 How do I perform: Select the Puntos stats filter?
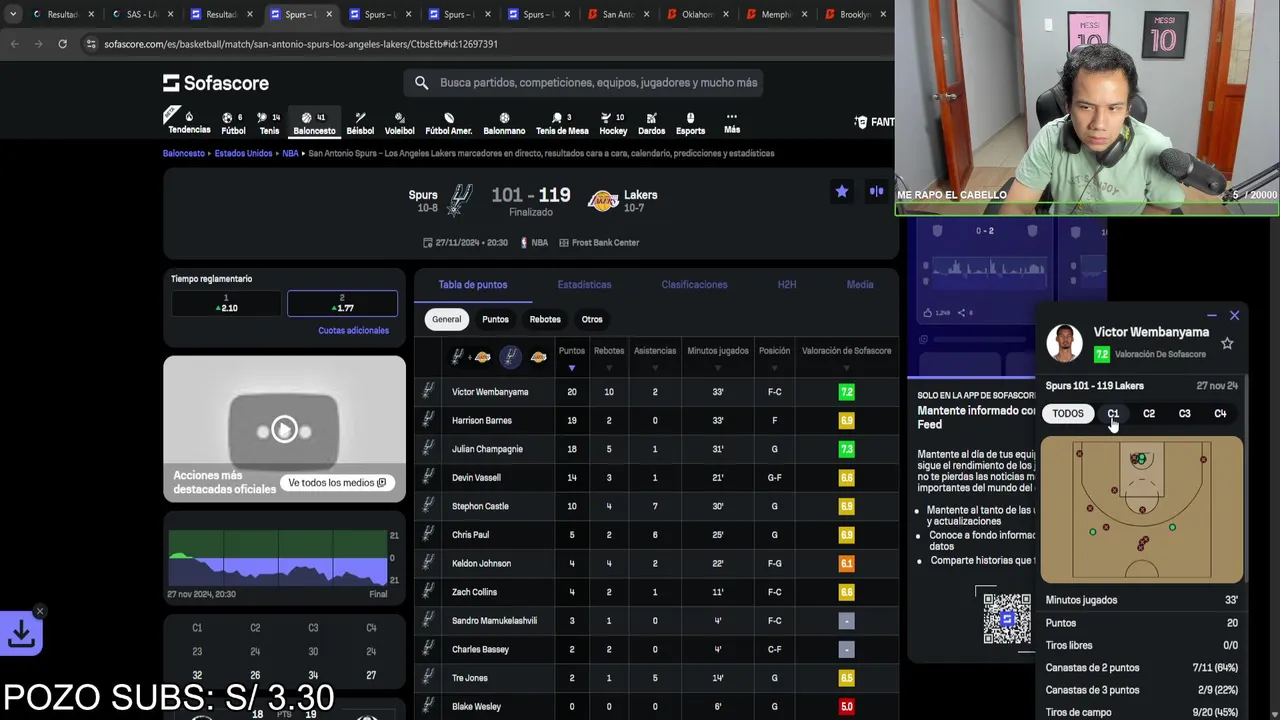(495, 319)
